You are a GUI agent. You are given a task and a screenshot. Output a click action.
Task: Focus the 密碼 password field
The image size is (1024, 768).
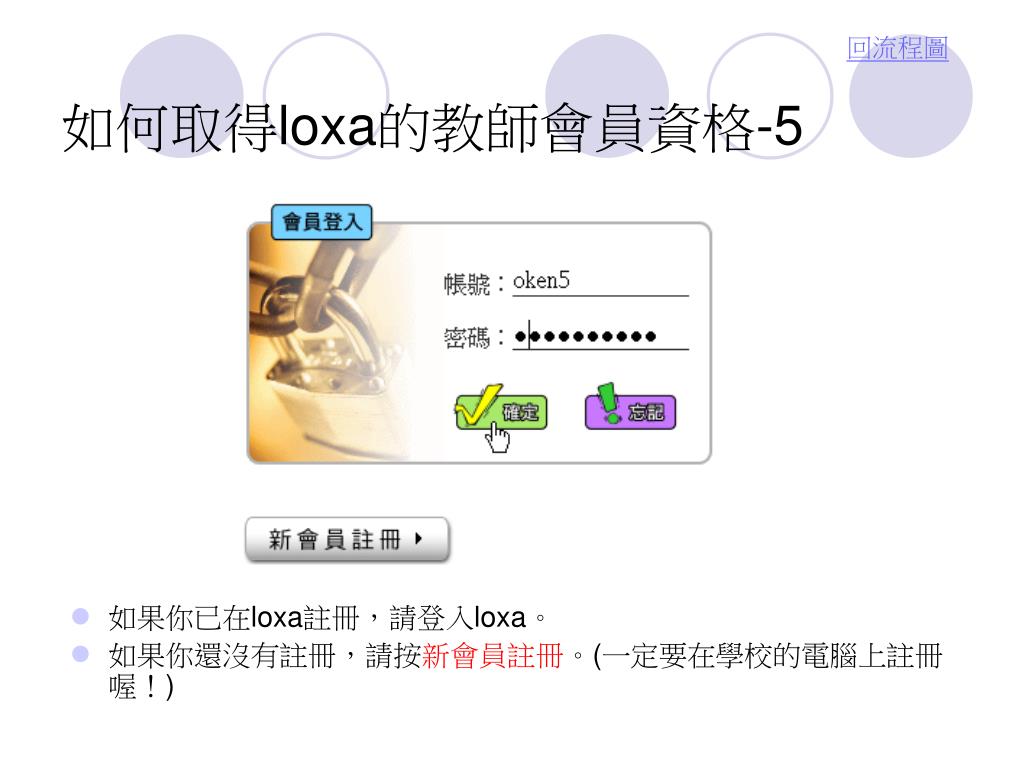coord(600,336)
